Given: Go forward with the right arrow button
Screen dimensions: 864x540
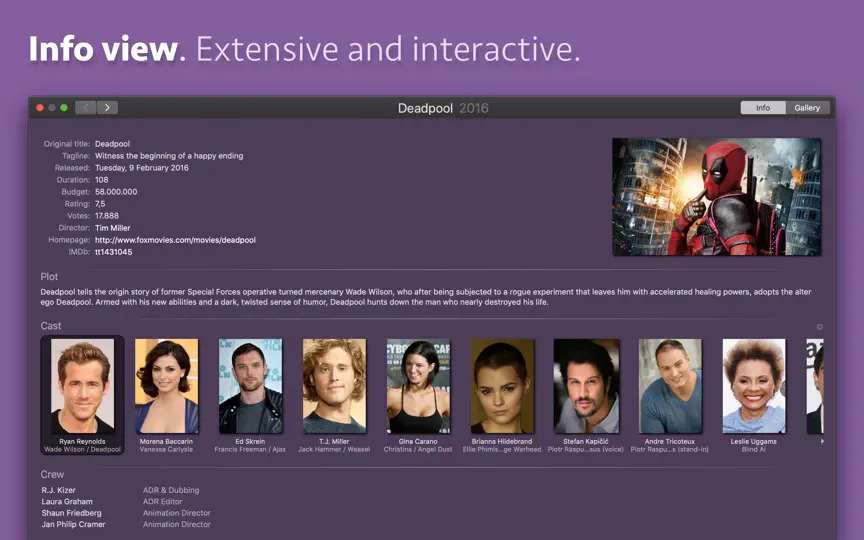Looking at the screenshot, I should point(107,107).
